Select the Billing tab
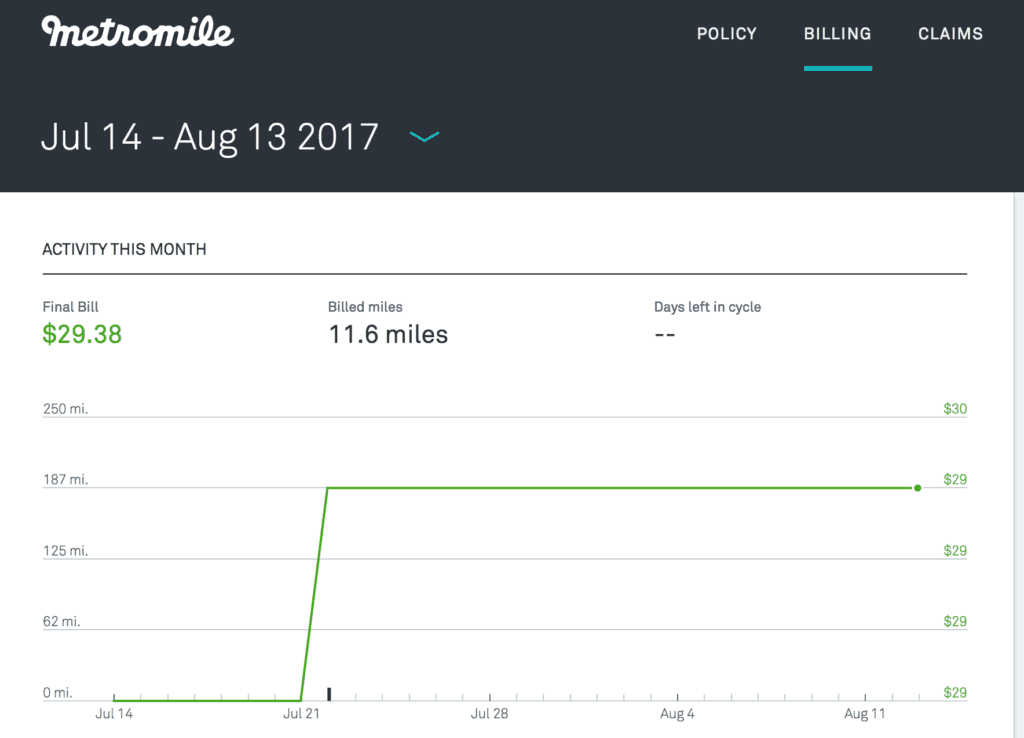The image size is (1024, 738). click(837, 34)
